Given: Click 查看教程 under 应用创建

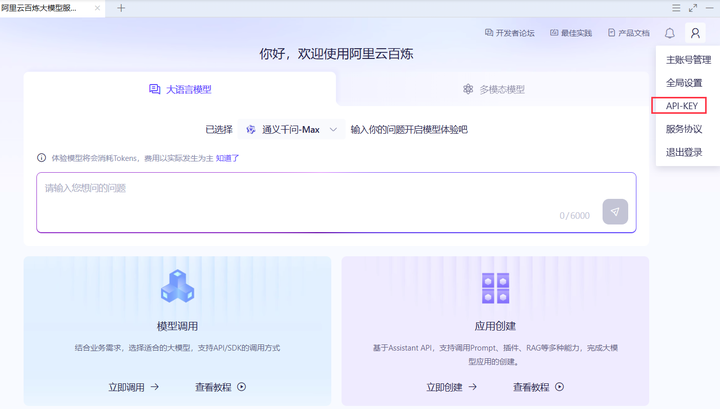Looking at the screenshot, I should click(x=531, y=387).
